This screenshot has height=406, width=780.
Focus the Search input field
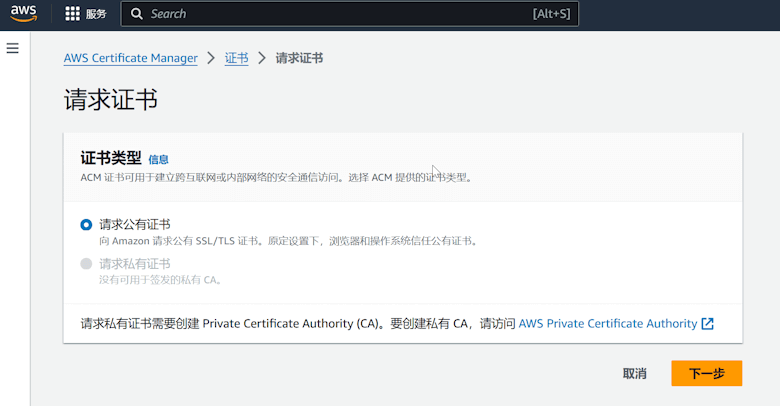350,14
